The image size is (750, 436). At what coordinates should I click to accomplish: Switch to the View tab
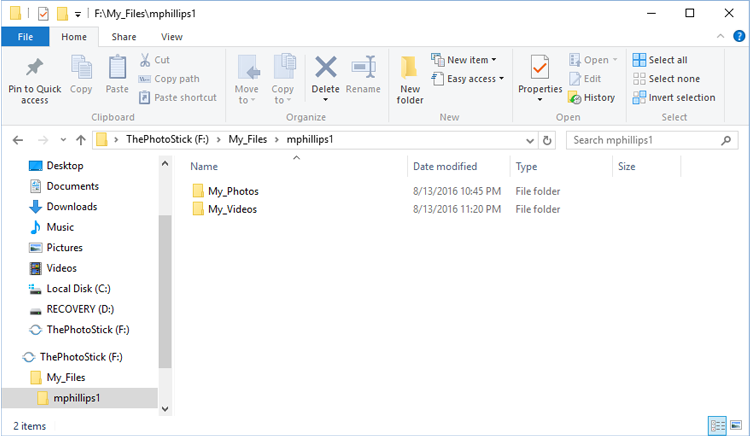pos(172,37)
